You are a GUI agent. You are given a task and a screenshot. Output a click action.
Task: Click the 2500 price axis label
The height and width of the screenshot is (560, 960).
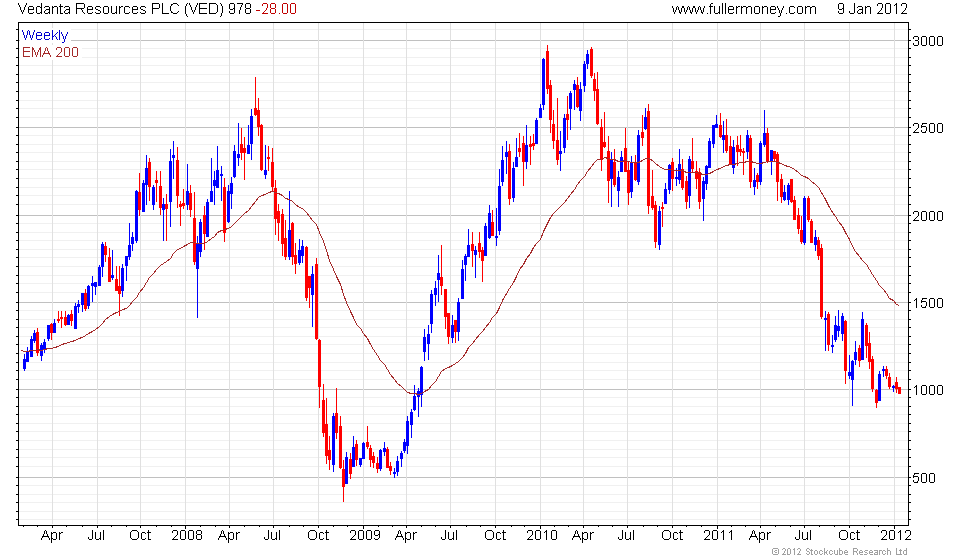928,129
